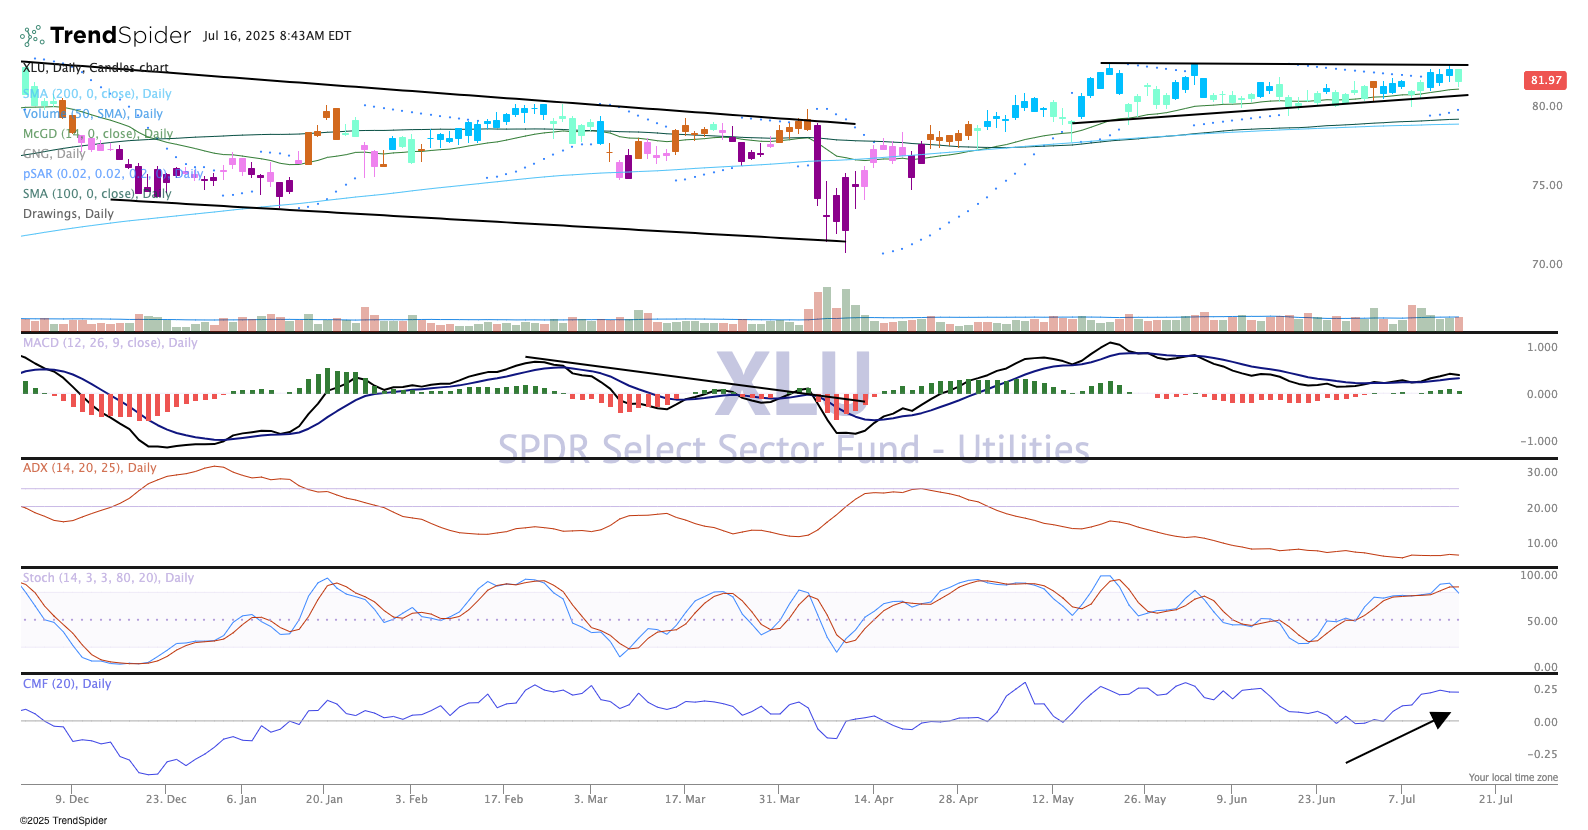Select the XLU, Daily, Candles chart label
1588x830 pixels.
[96, 68]
